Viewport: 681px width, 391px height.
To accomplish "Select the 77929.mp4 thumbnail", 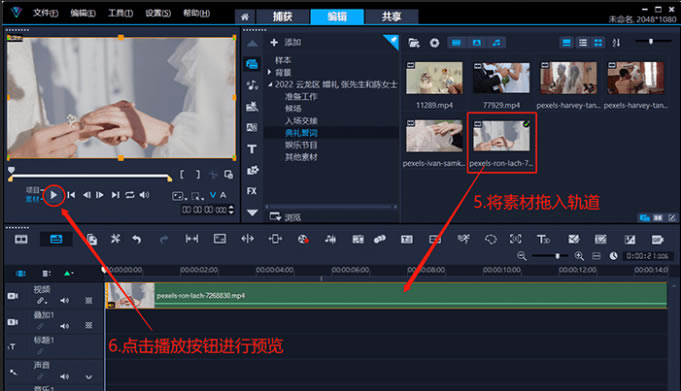I will (x=501, y=78).
